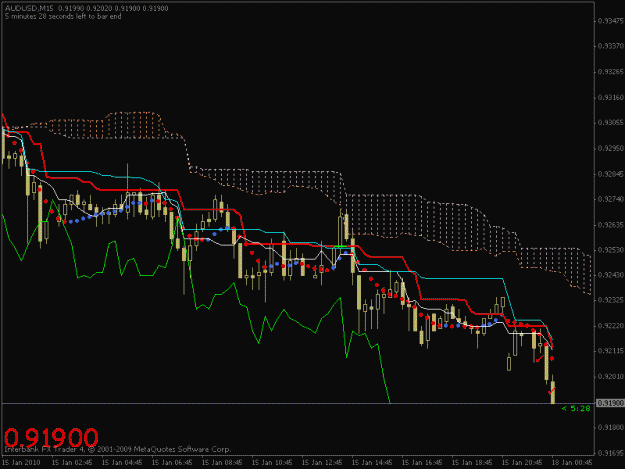This screenshot has height=469, width=625.
Task: Select the '18 Jan 00:45' time label
Action: (572, 463)
